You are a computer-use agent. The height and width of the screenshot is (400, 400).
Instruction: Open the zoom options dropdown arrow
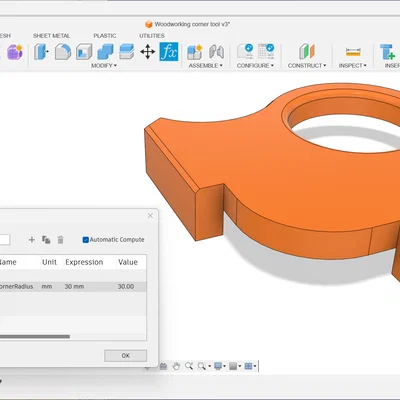[x=210, y=366]
